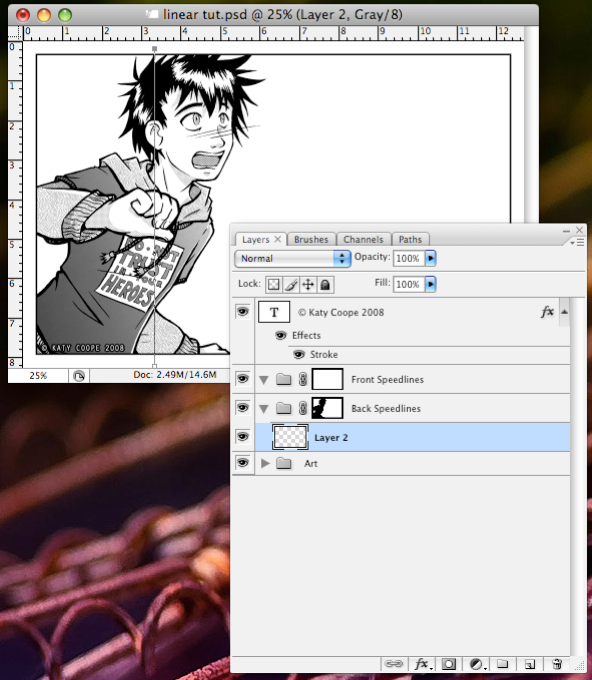Click Back Speedlines mask link icon
Image resolution: width=592 pixels, height=680 pixels.
coord(303,408)
